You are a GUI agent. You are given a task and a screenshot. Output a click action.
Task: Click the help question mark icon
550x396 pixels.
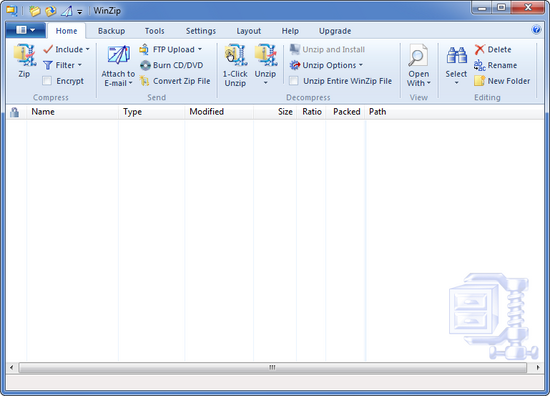536,30
